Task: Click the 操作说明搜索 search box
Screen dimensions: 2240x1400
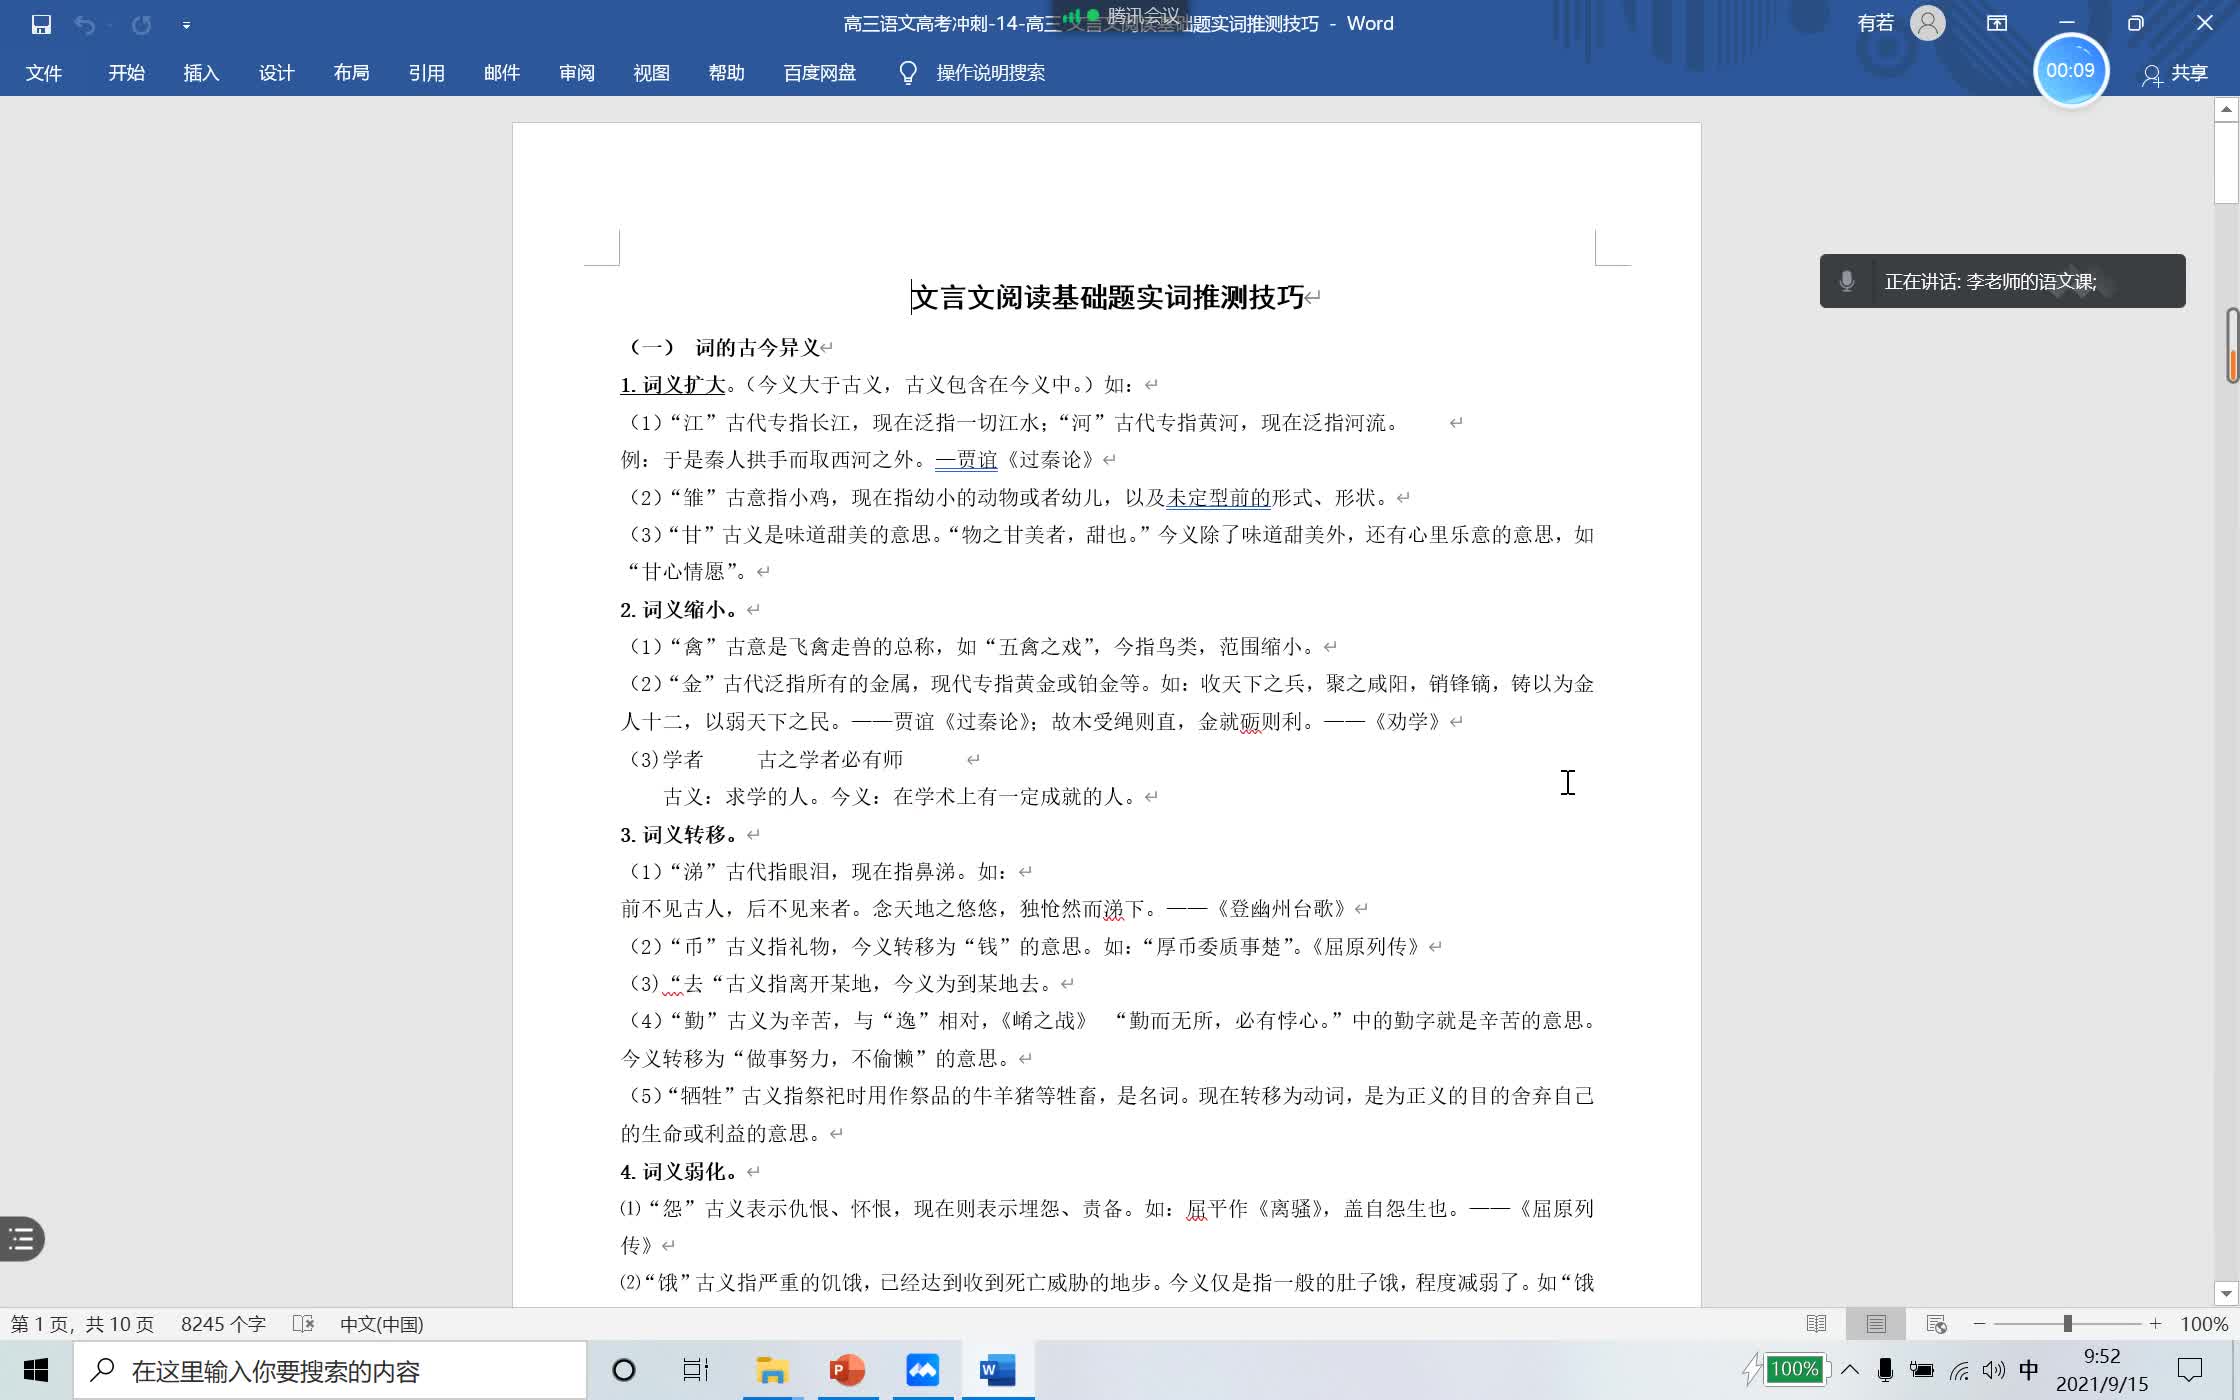Action: (x=990, y=73)
